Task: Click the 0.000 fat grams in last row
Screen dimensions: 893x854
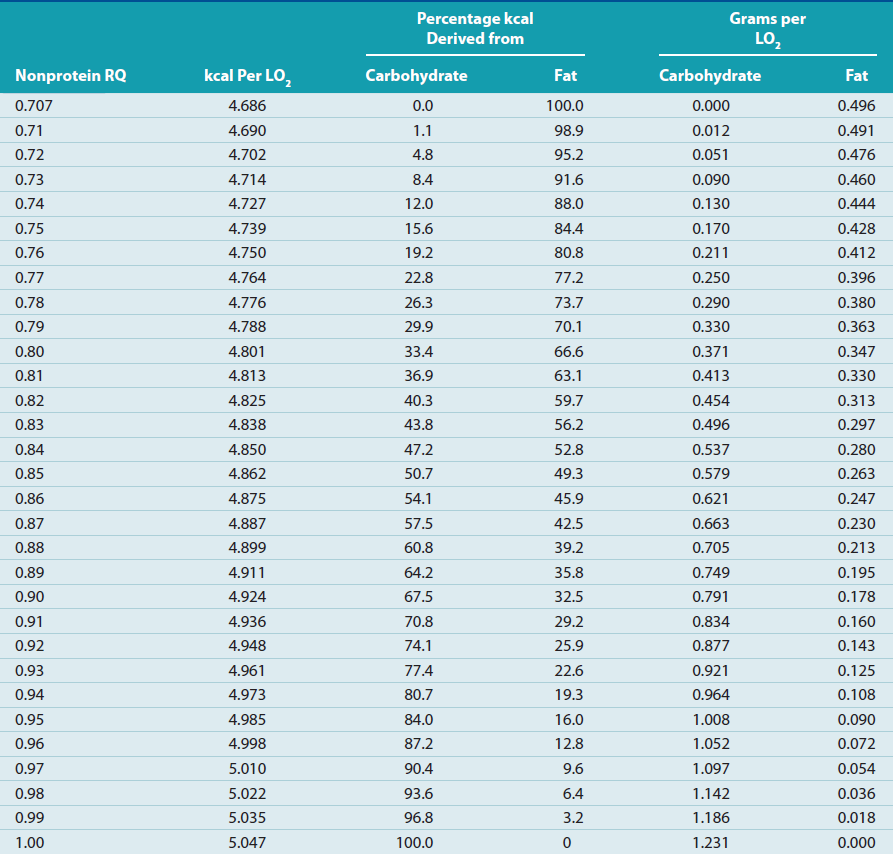Action: coord(855,843)
